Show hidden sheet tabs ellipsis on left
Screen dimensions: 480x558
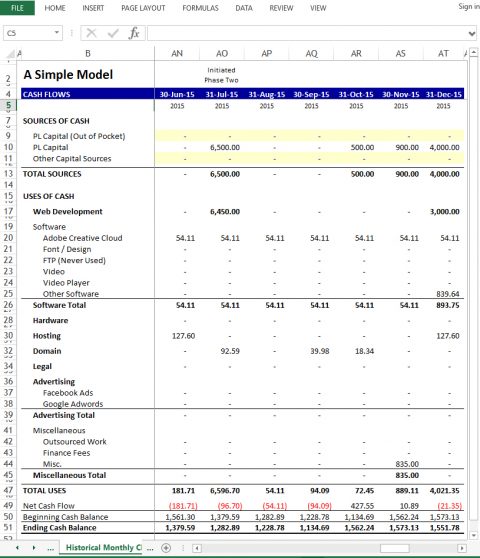point(51,548)
